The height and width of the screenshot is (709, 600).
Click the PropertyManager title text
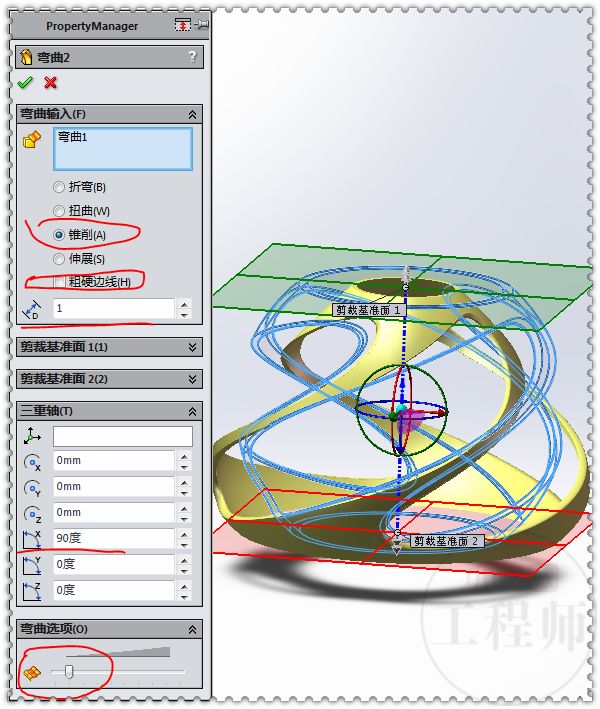(92, 26)
